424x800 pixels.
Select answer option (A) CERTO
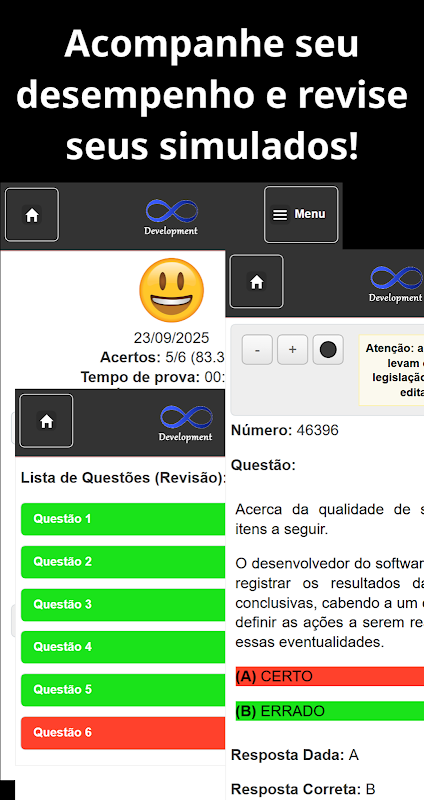coord(330,677)
